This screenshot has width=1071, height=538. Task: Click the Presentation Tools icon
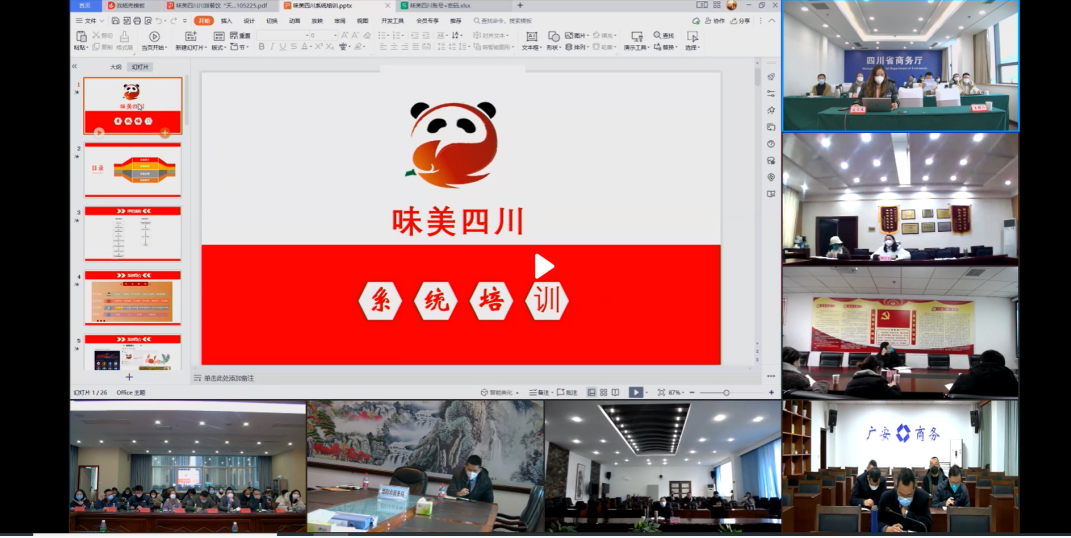(x=637, y=36)
